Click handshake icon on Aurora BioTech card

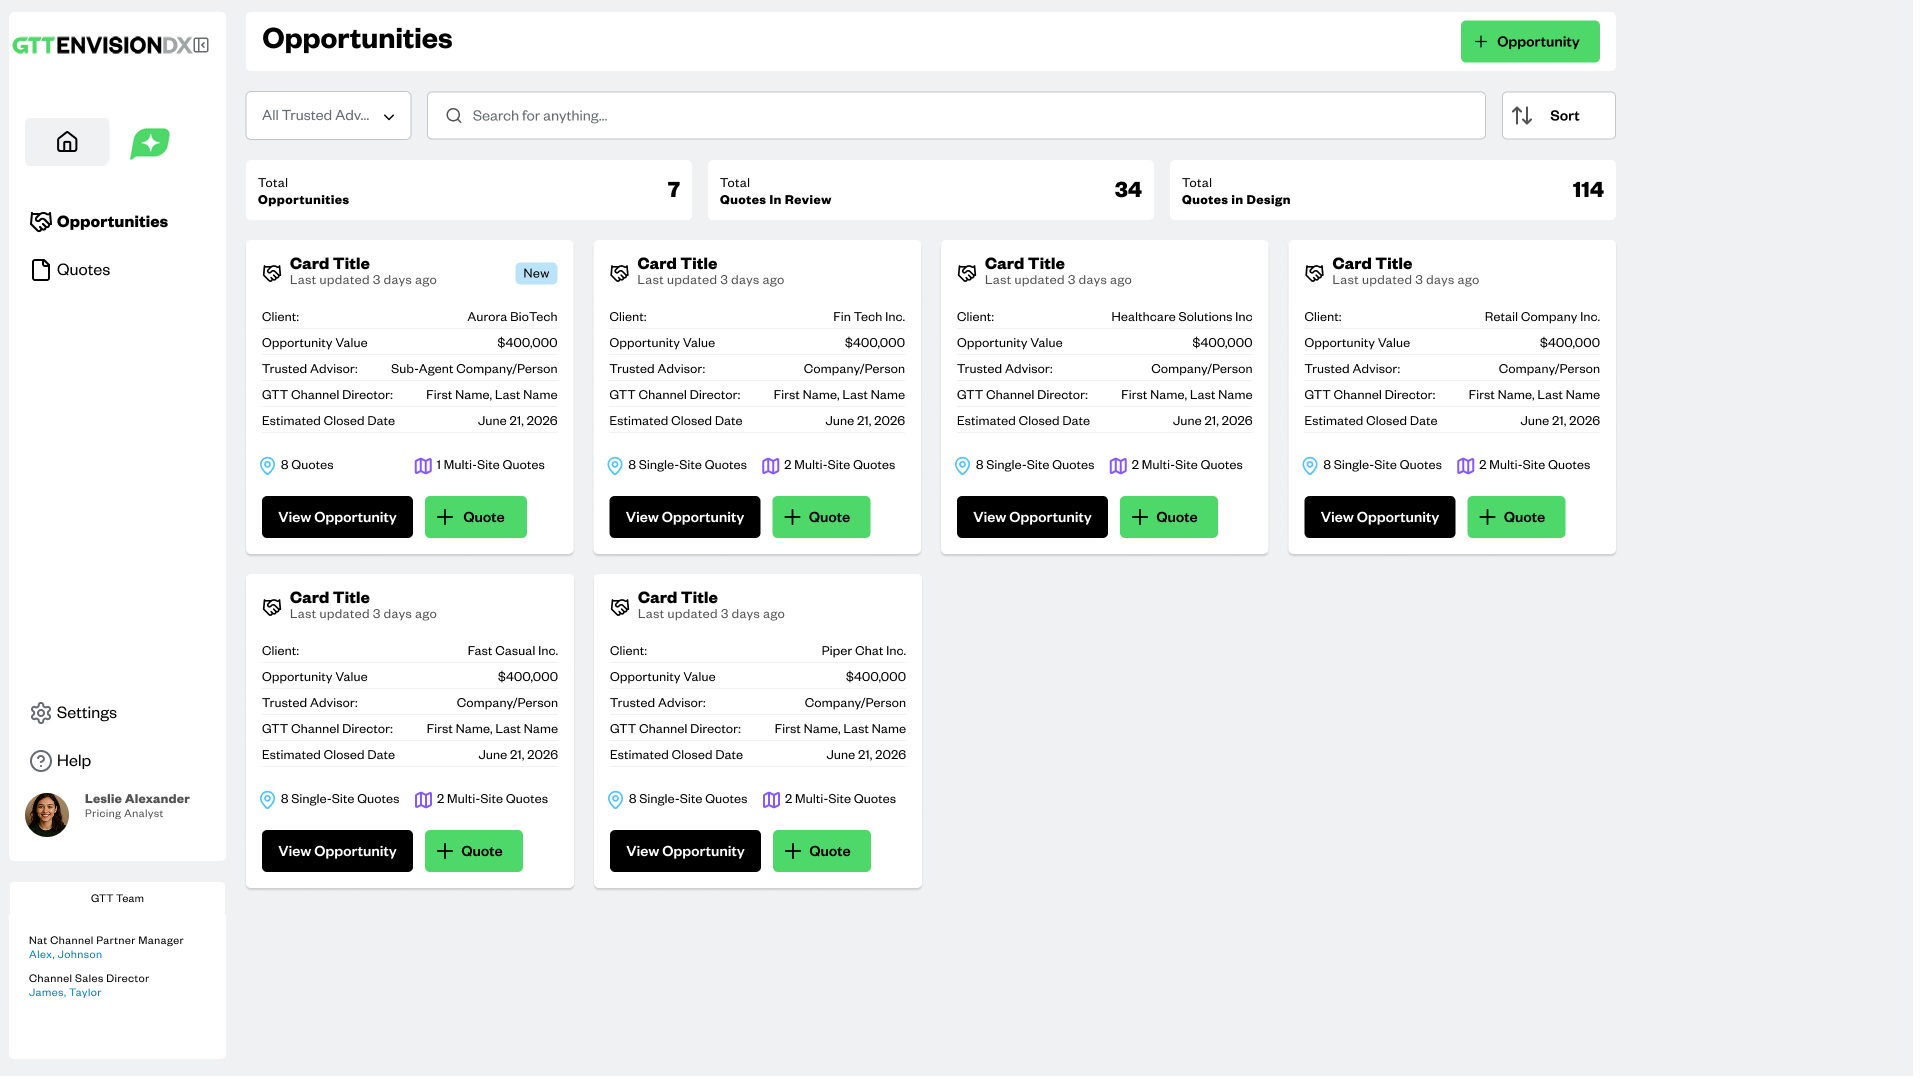point(272,273)
